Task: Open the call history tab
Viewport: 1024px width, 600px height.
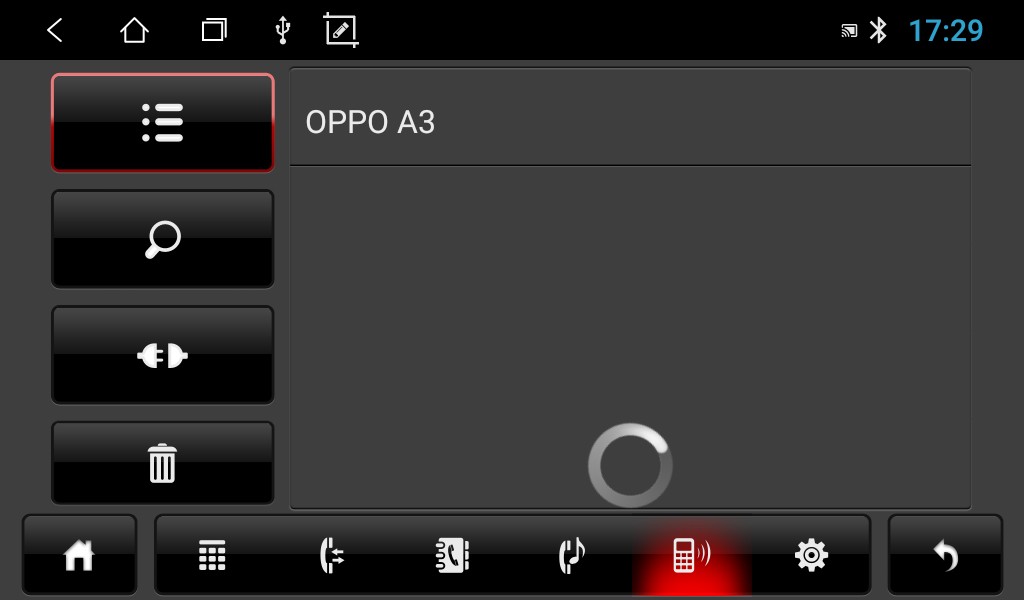Action: tap(332, 556)
